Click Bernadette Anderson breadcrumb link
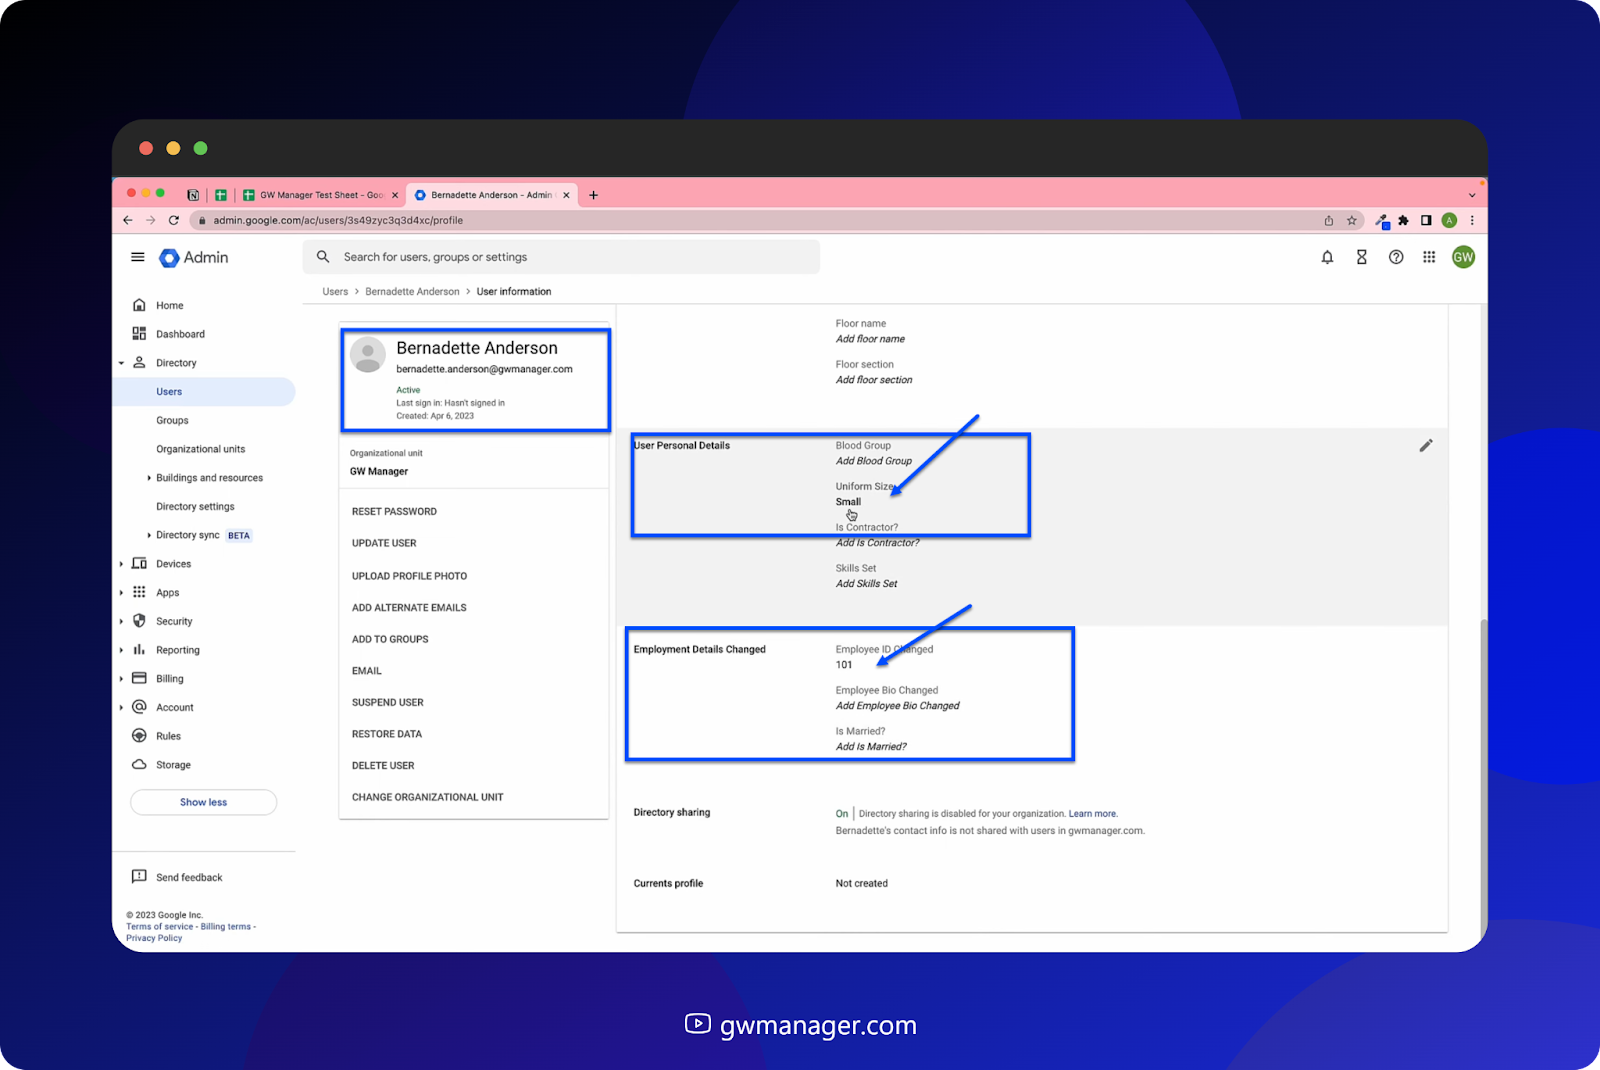 (x=412, y=292)
